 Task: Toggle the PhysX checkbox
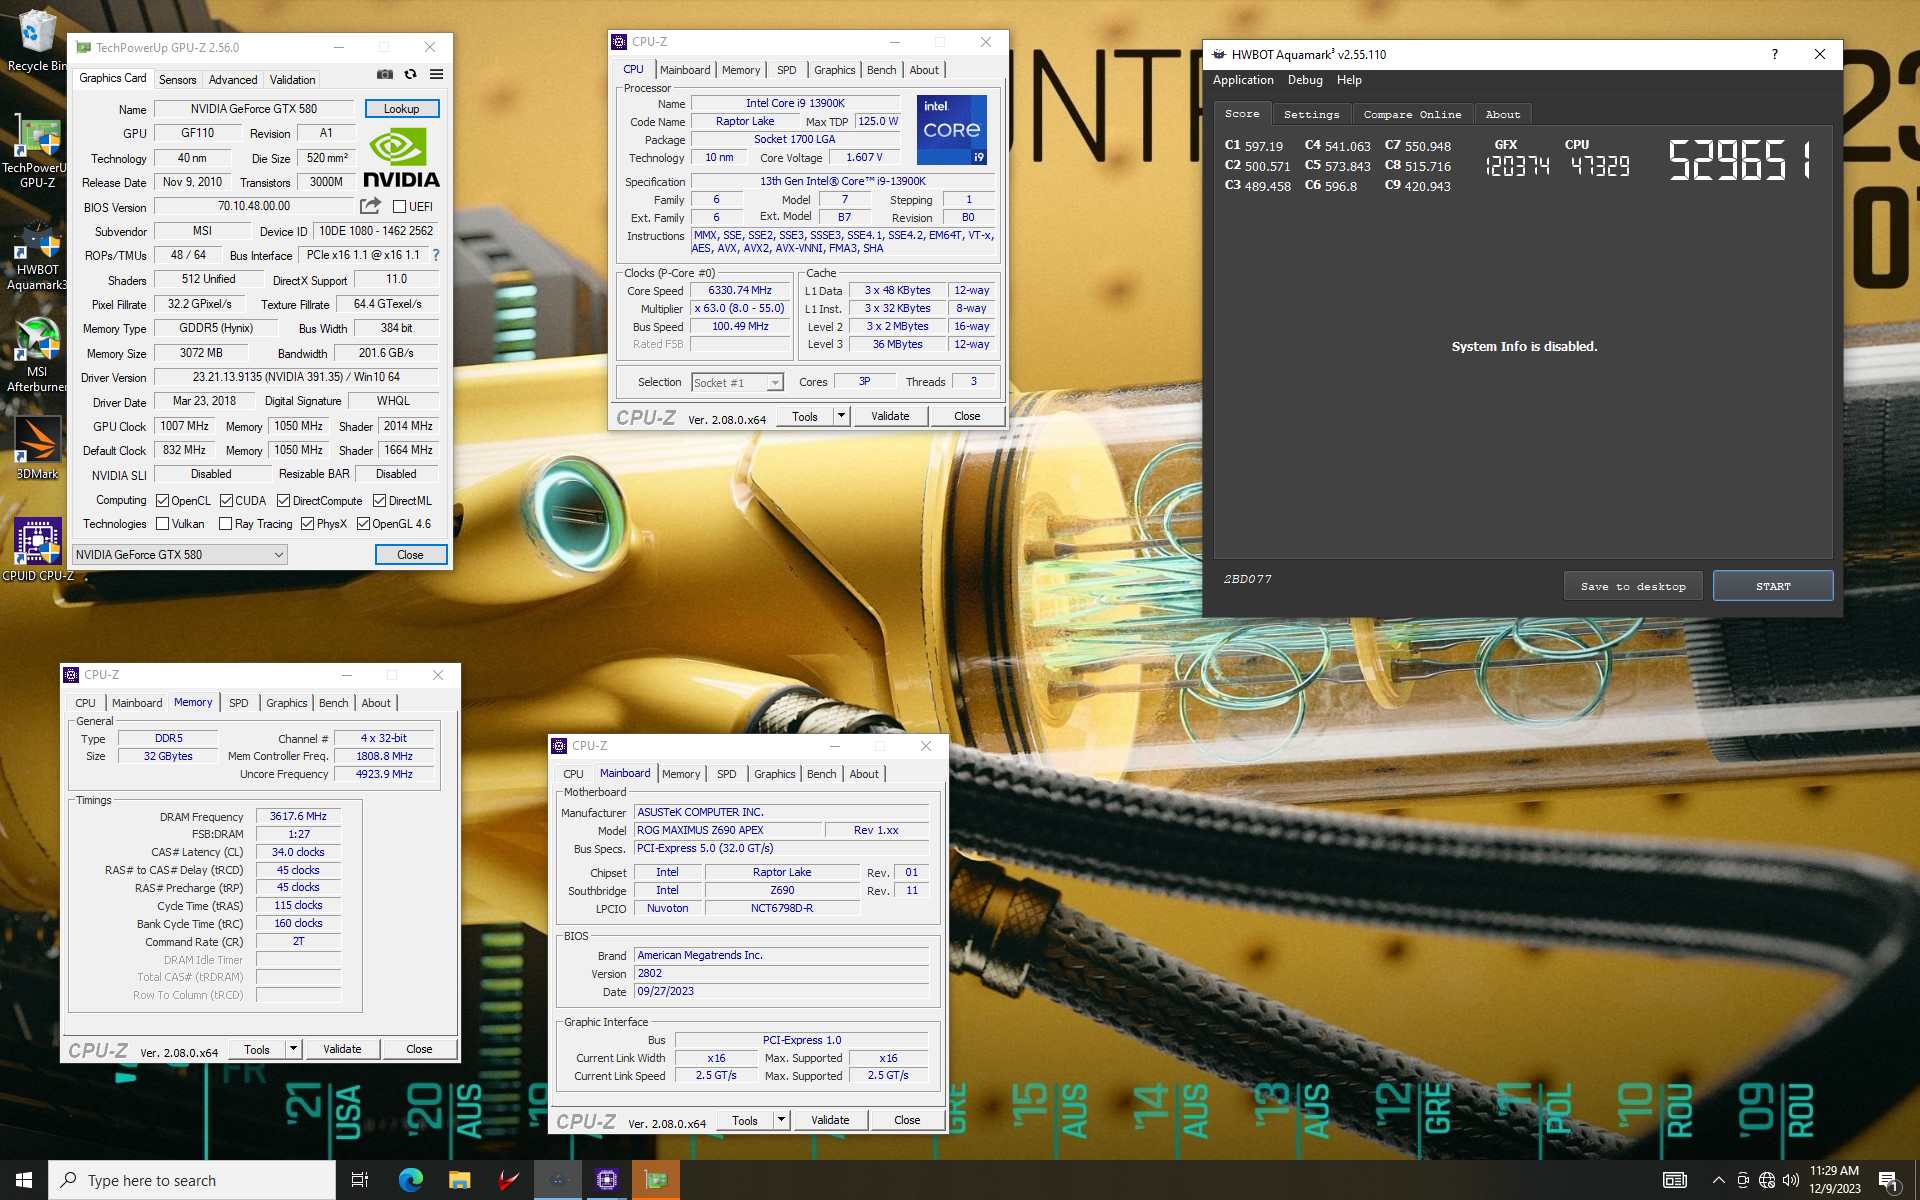308,523
